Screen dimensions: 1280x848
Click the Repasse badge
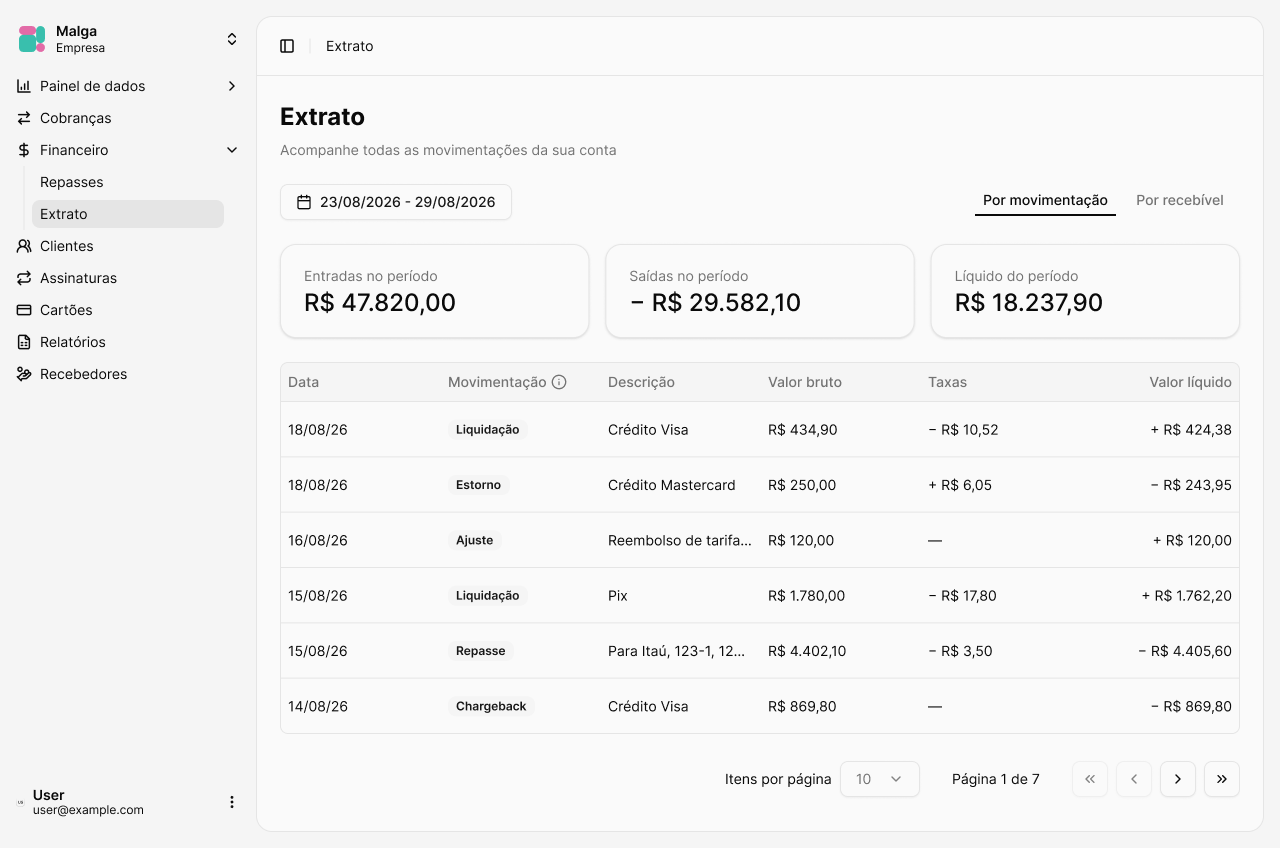coord(481,651)
